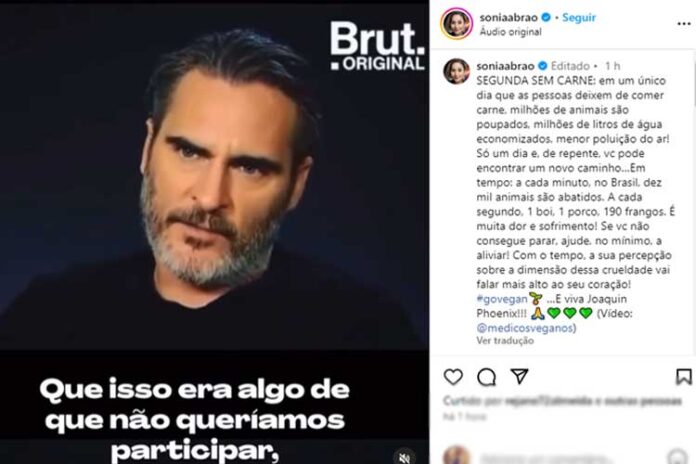Click the soniaabrao username in header

(x=508, y=17)
